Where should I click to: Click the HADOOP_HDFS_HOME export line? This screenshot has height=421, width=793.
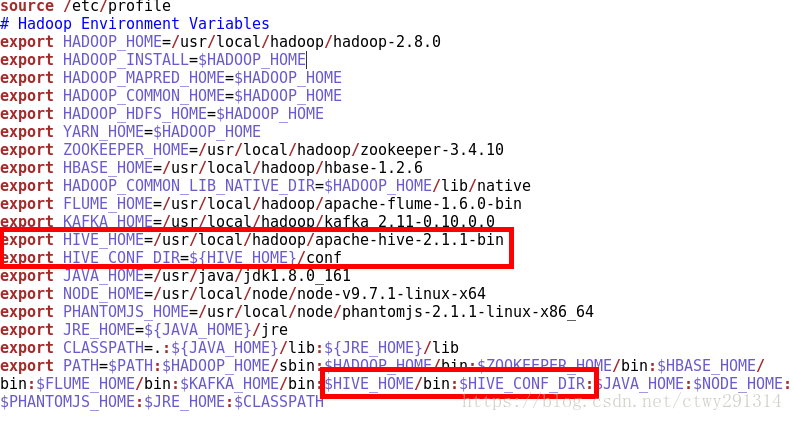pos(162,114)
